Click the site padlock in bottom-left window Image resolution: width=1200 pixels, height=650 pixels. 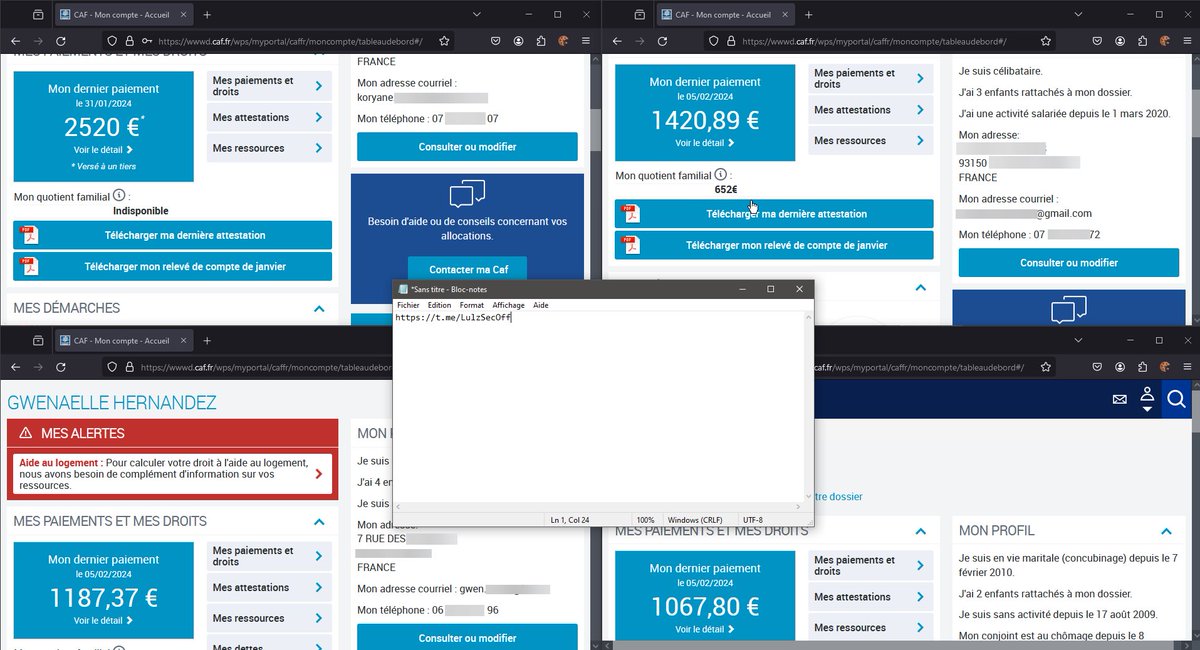coord(129,367)
